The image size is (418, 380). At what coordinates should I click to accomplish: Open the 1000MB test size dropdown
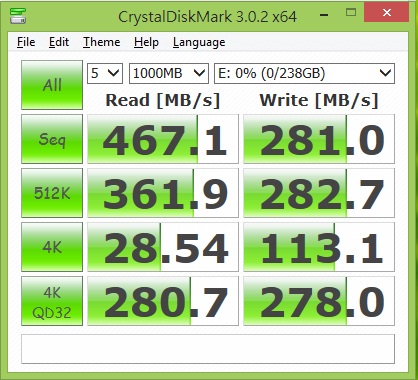pyautogui.click(x=169, y=73)
